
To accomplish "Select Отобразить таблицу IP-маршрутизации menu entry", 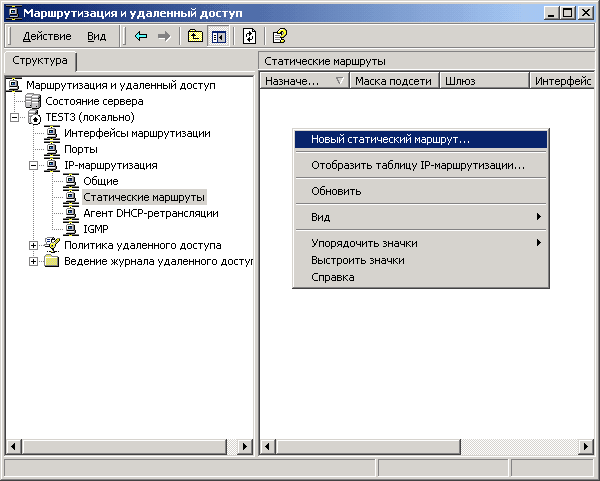I will tap(417, 165).
